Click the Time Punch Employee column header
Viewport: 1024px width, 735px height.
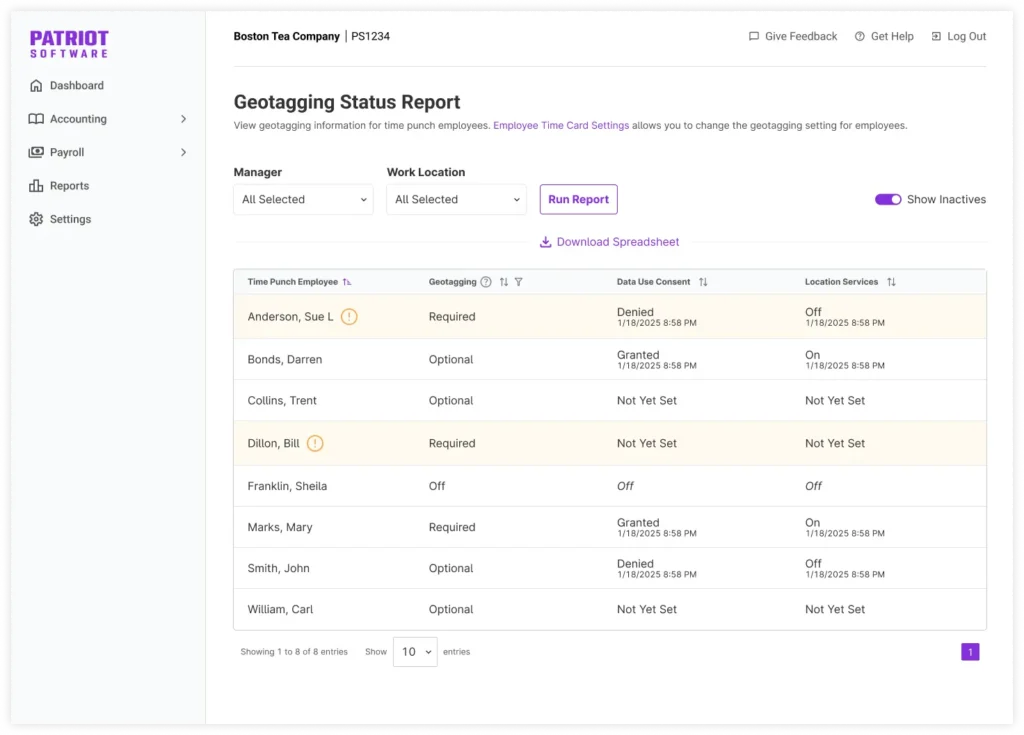(x=293, y=282)
